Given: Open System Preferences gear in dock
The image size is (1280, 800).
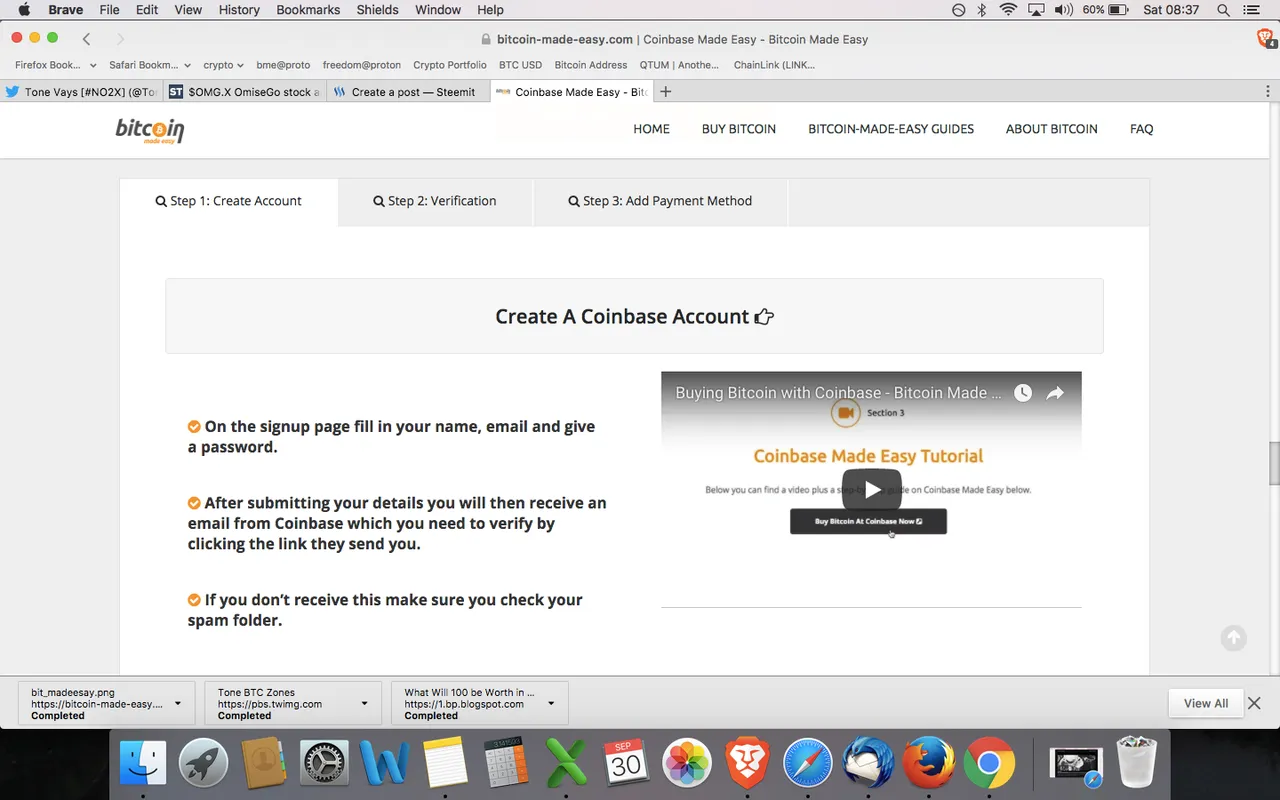Looking at the screenshot, I should (324, 764).
